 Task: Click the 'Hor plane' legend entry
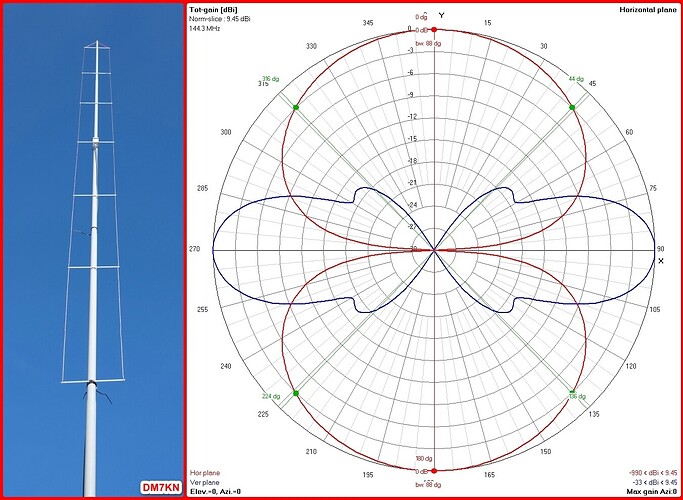click(x=205, y=473)
